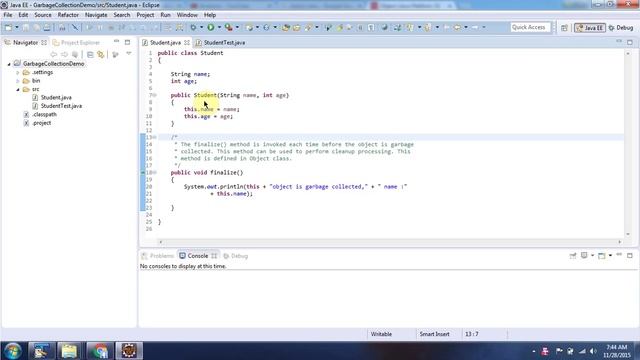The width and height of the screenshot is (640, 360).
Task: Click the Debug bug toolbar icon
Action: (x=193, y=27)
